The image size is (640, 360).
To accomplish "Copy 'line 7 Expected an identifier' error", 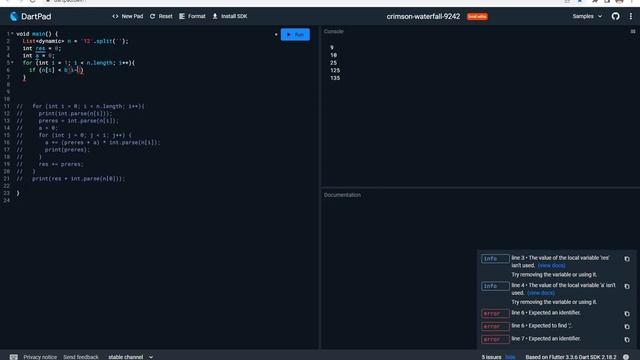I will click(x=627, y=340).
